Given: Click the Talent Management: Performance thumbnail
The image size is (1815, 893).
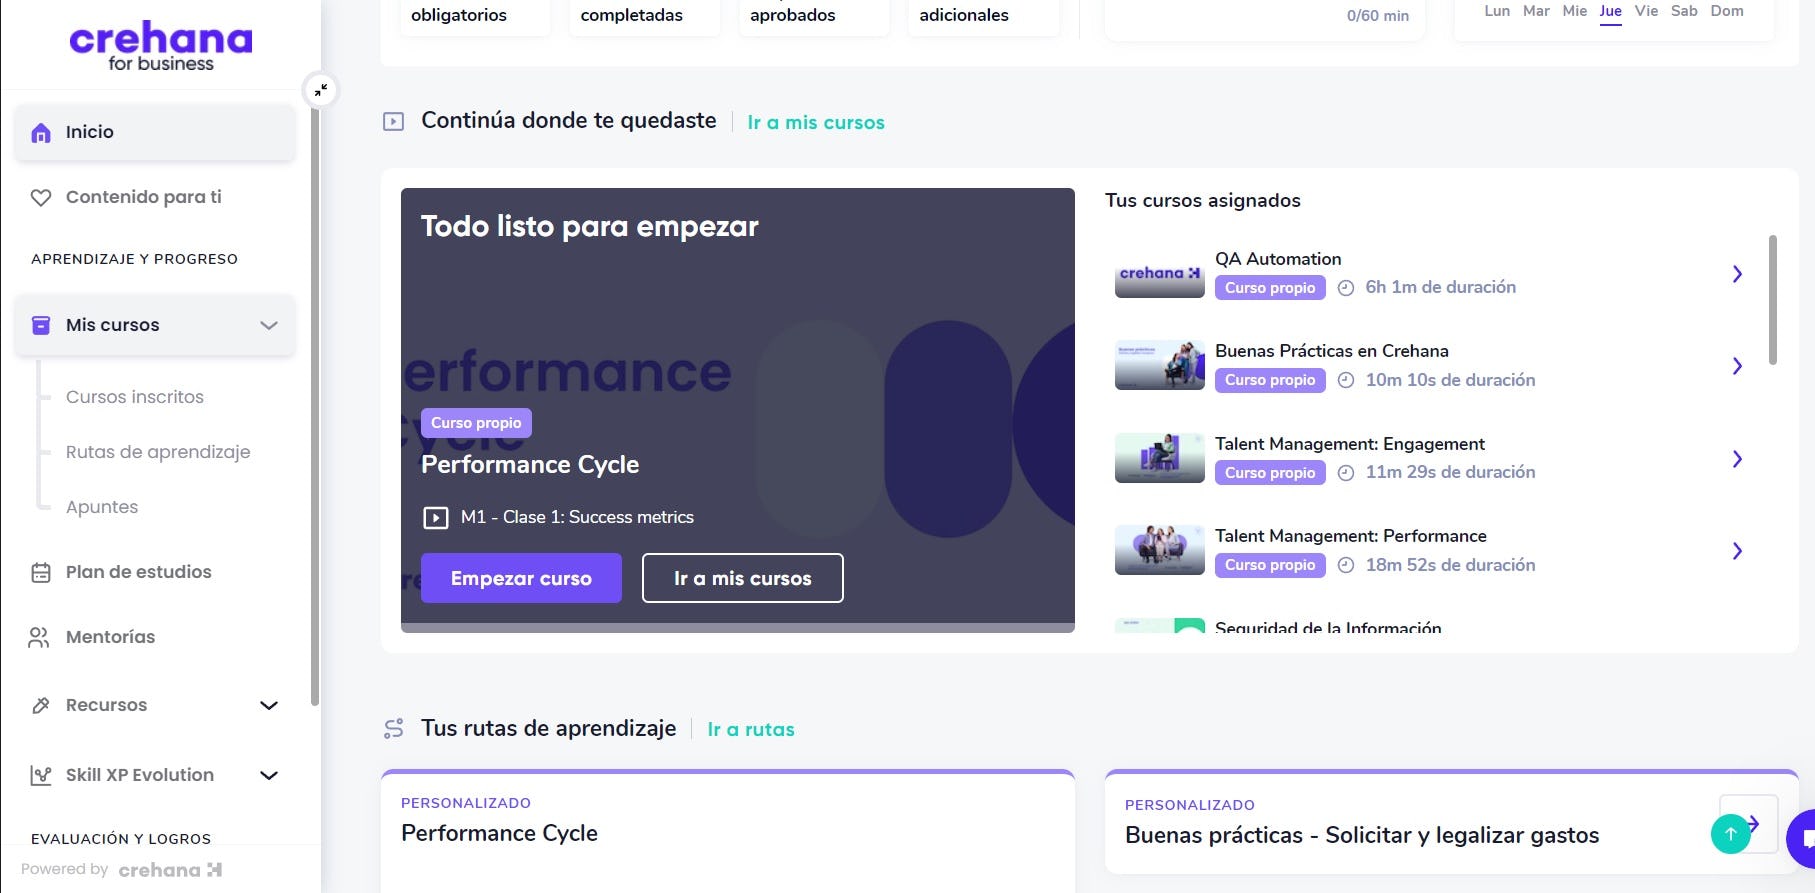Looking at the screenshot, I should (x=1159, y=550).
